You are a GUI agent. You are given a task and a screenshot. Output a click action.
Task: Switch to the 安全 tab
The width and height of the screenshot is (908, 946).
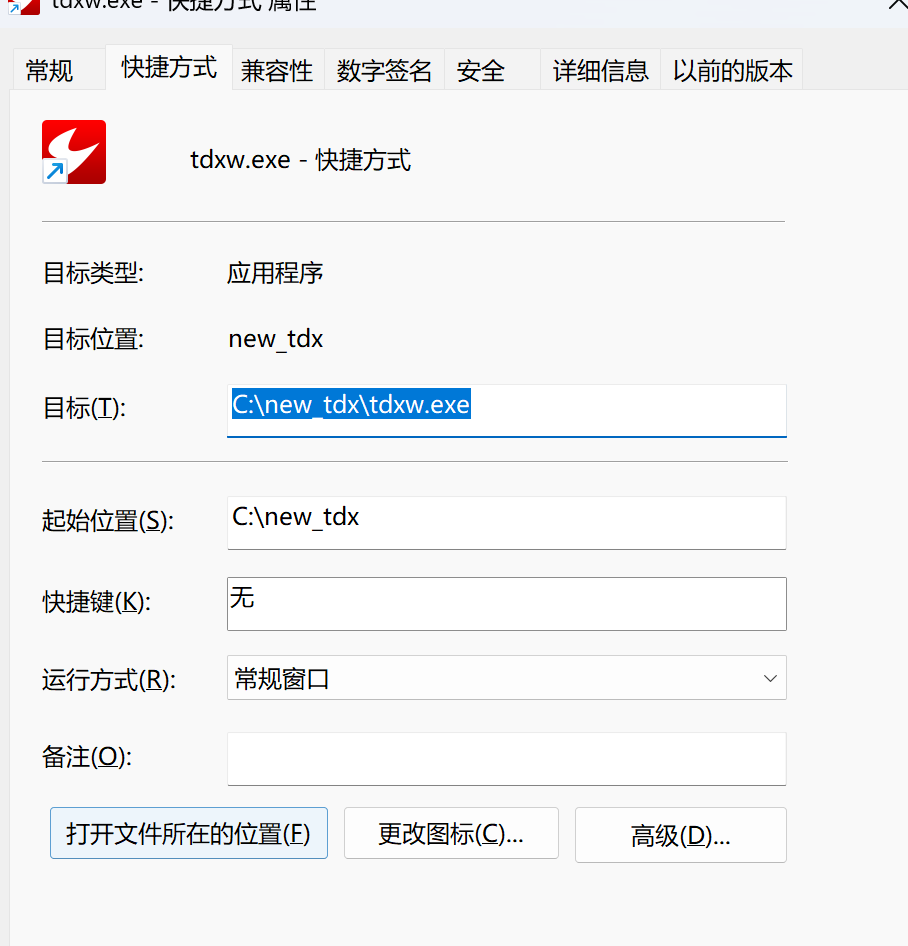click(492, 70)
